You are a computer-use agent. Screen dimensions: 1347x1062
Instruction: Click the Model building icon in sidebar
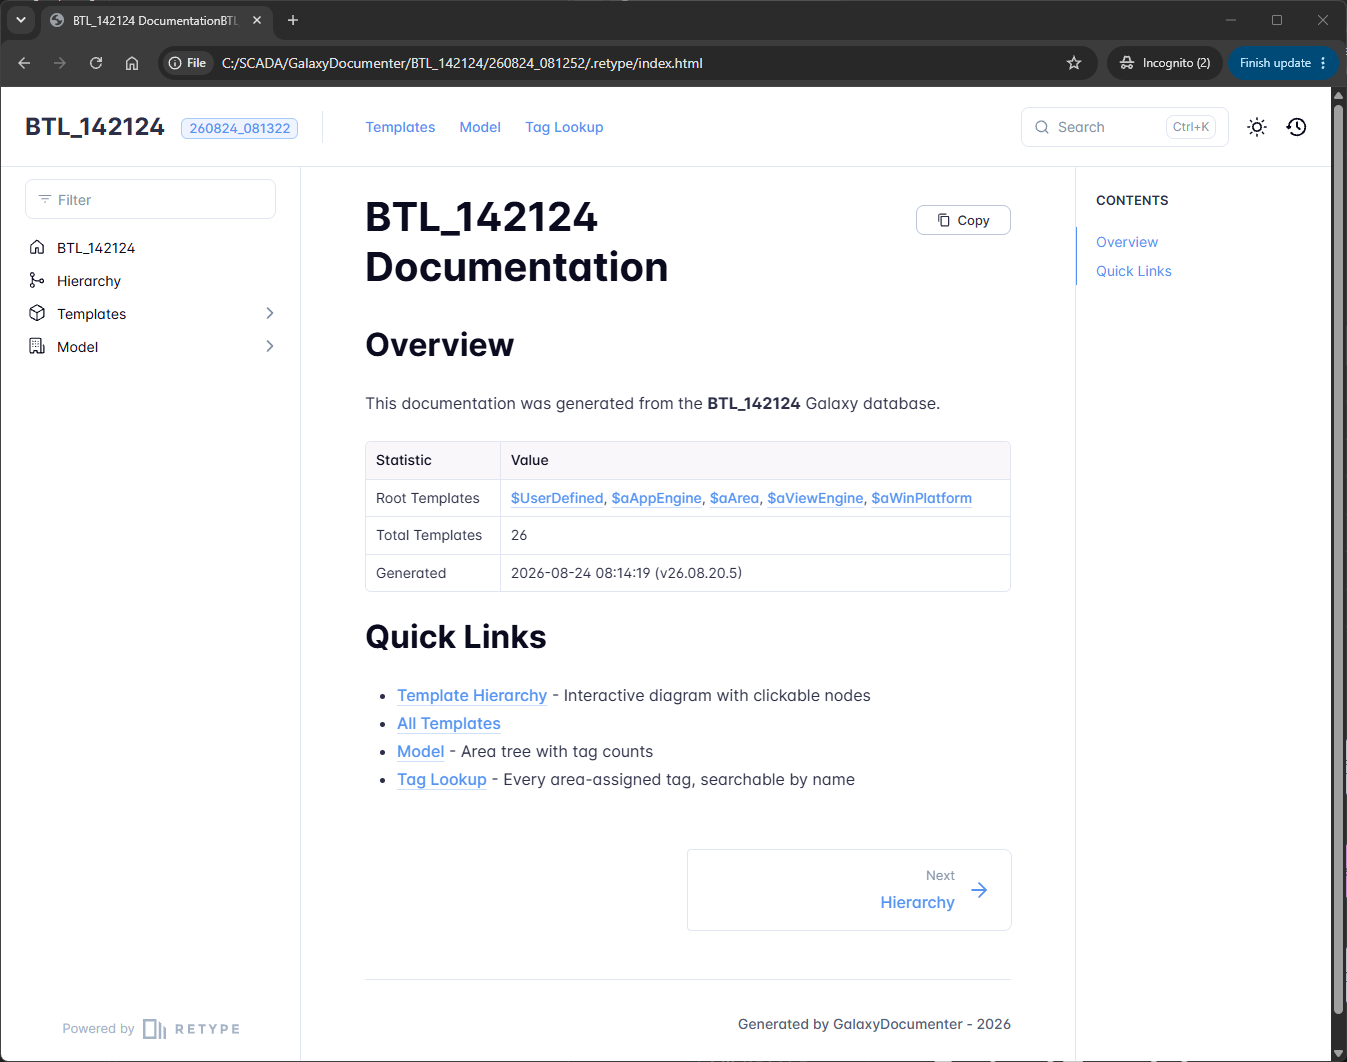[x=37, y=346]
